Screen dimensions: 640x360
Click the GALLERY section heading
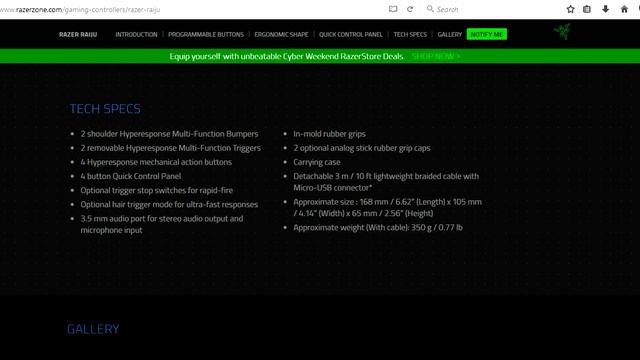click(x=93, y=329)
